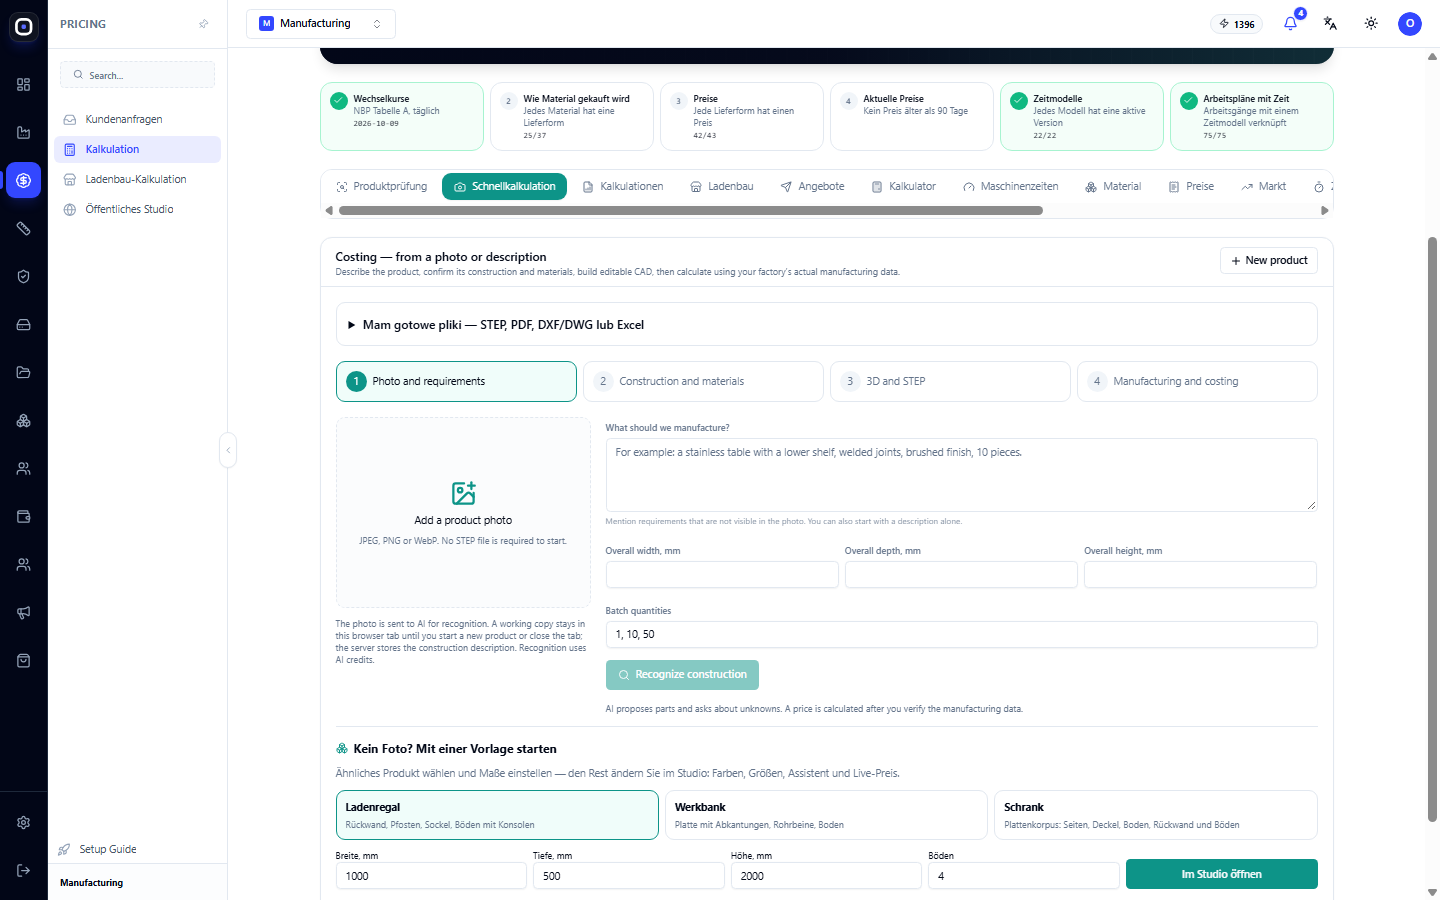Click the credits counter showing 1396
The height and width of the screenshot is (900, 1440).
pos(1237,24)
